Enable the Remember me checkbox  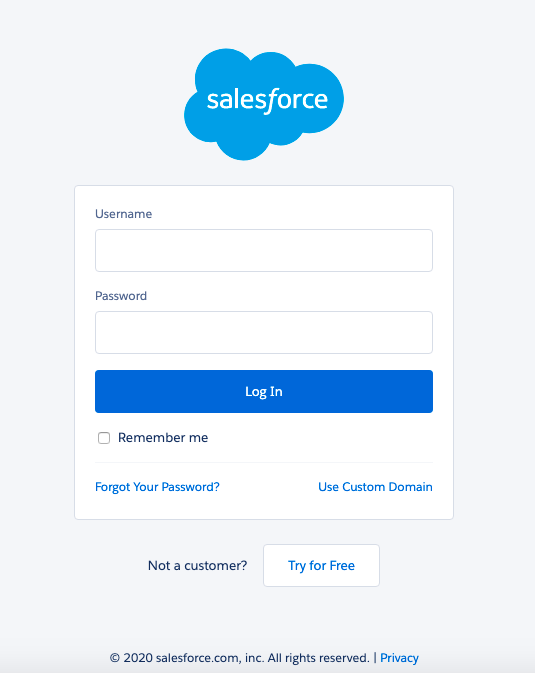pos(104,438)
